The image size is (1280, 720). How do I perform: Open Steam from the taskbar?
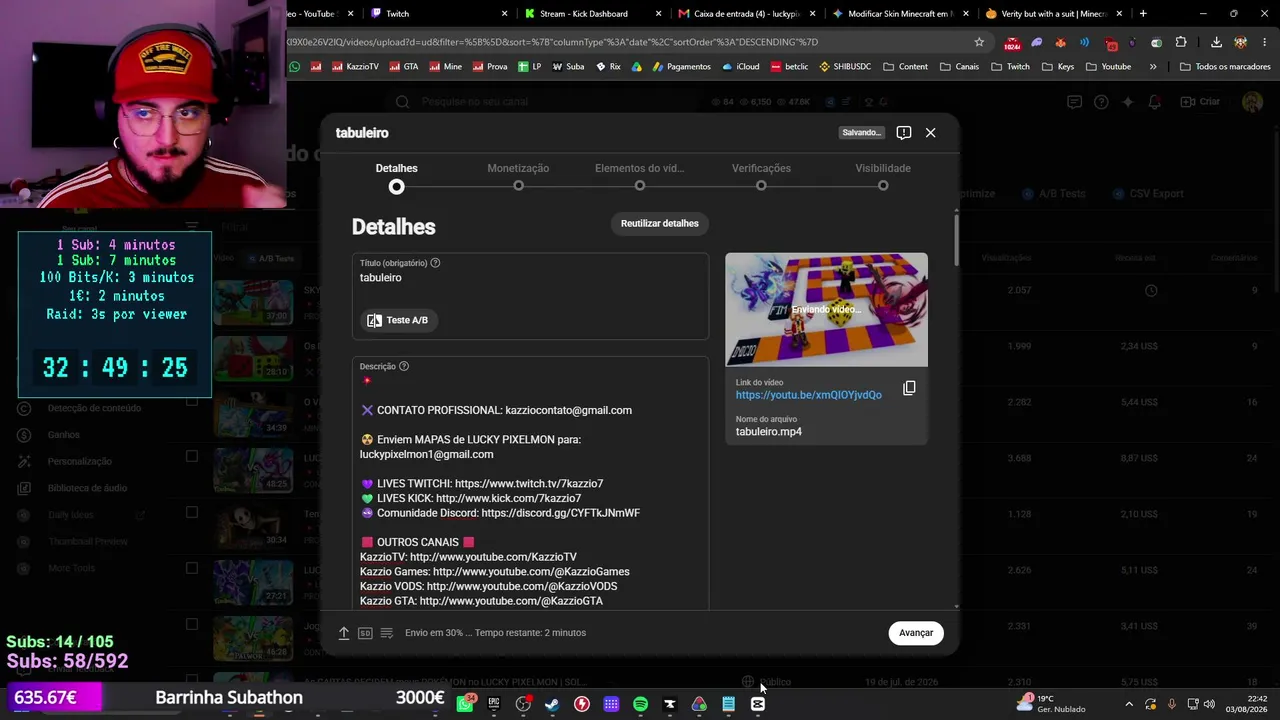tap(552, 704)
